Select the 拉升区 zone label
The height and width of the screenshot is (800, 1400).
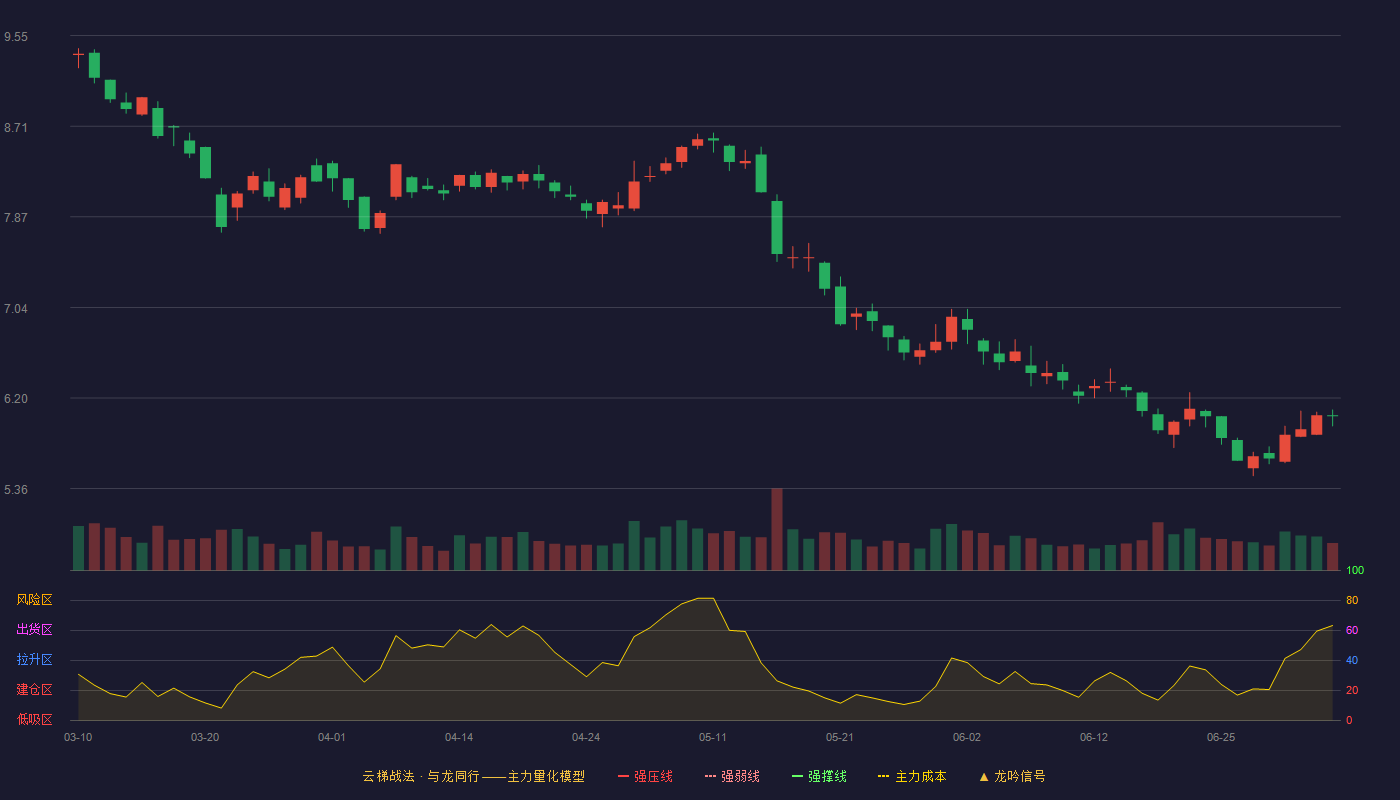pyautogui.click(x=34, y=660)
